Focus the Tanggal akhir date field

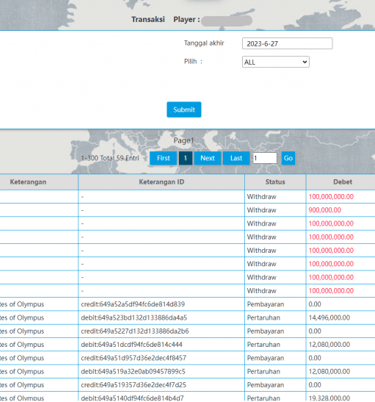pos(287,43)
